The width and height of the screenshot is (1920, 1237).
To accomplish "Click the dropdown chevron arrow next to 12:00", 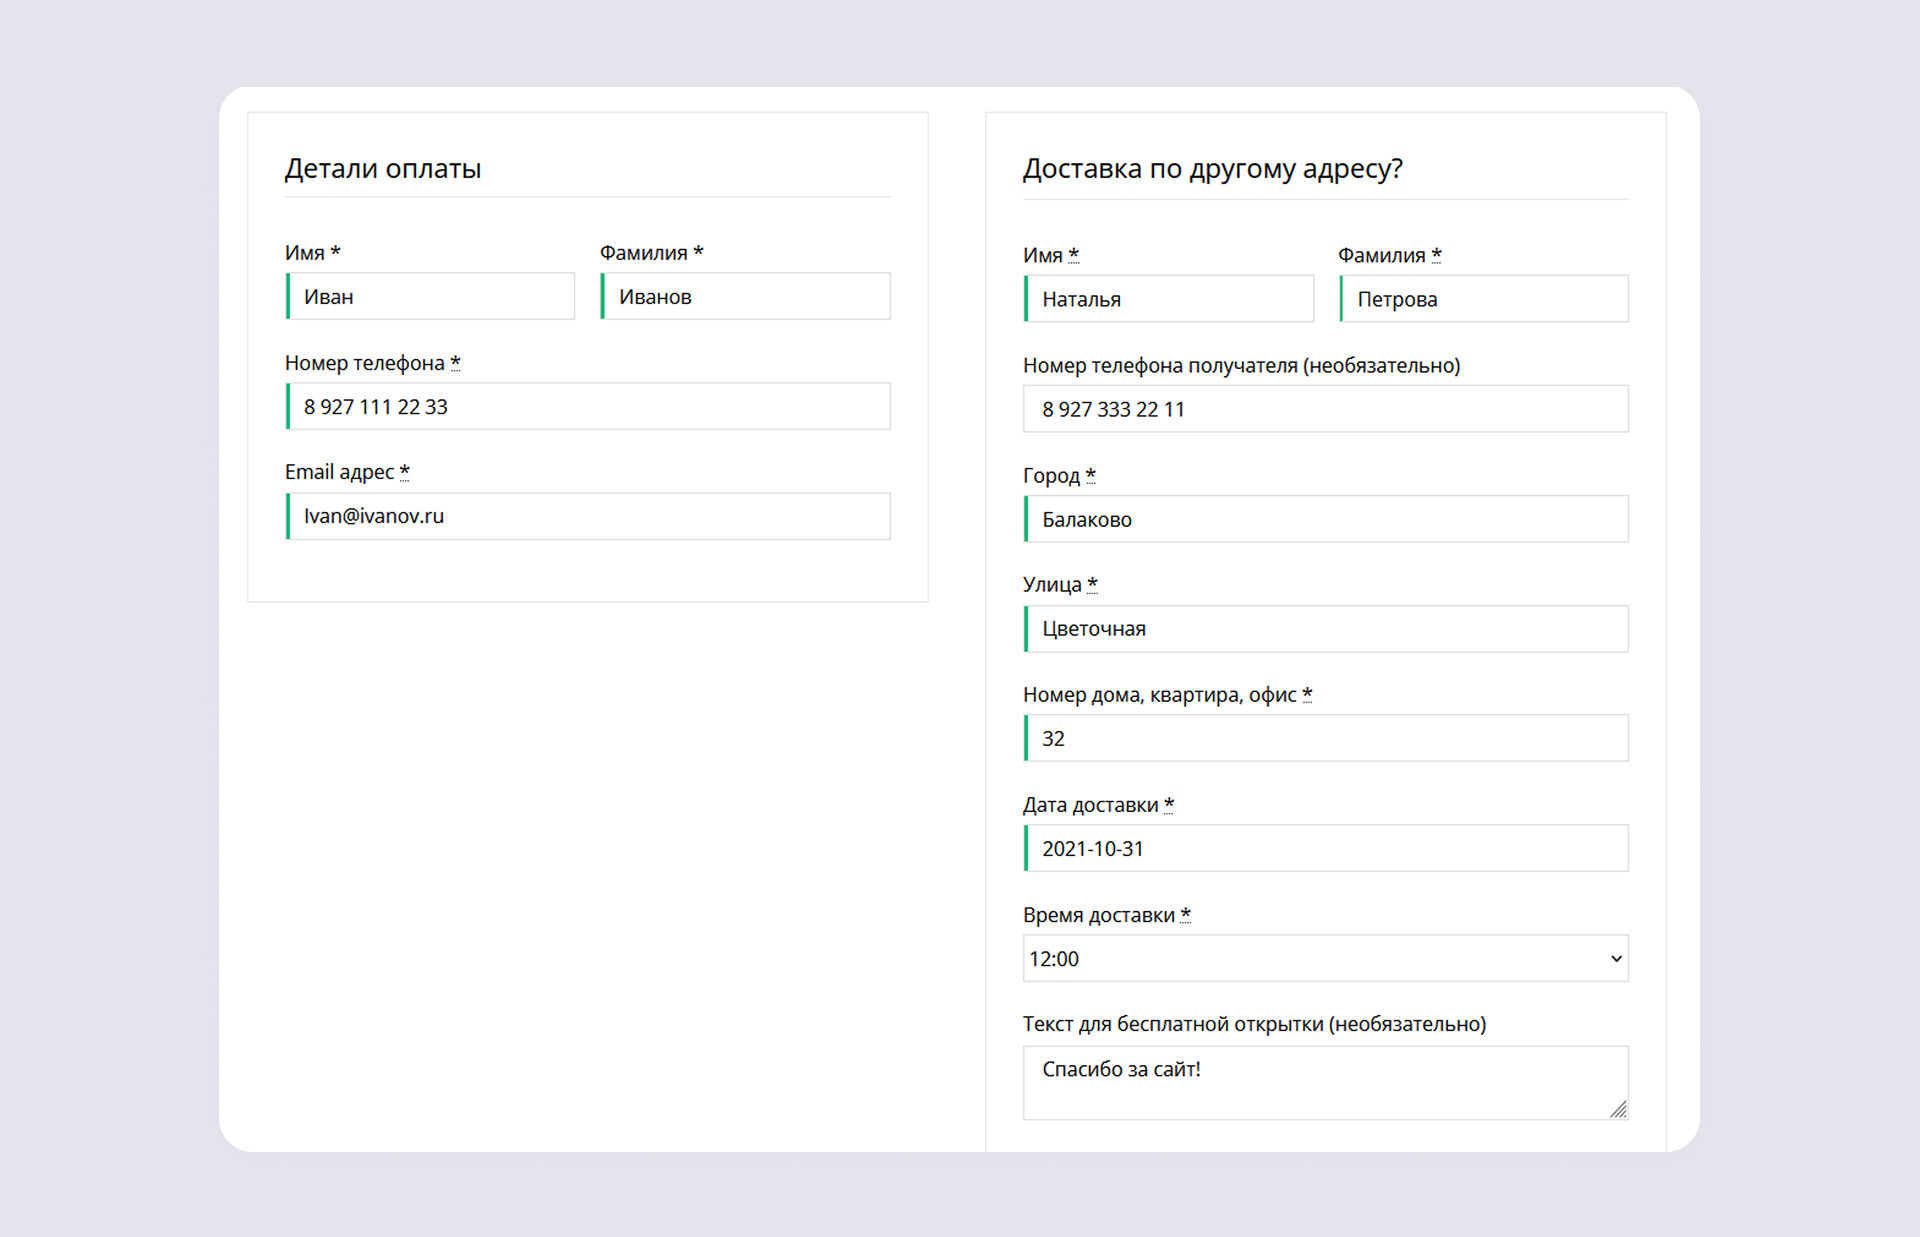I will 1616,959.
